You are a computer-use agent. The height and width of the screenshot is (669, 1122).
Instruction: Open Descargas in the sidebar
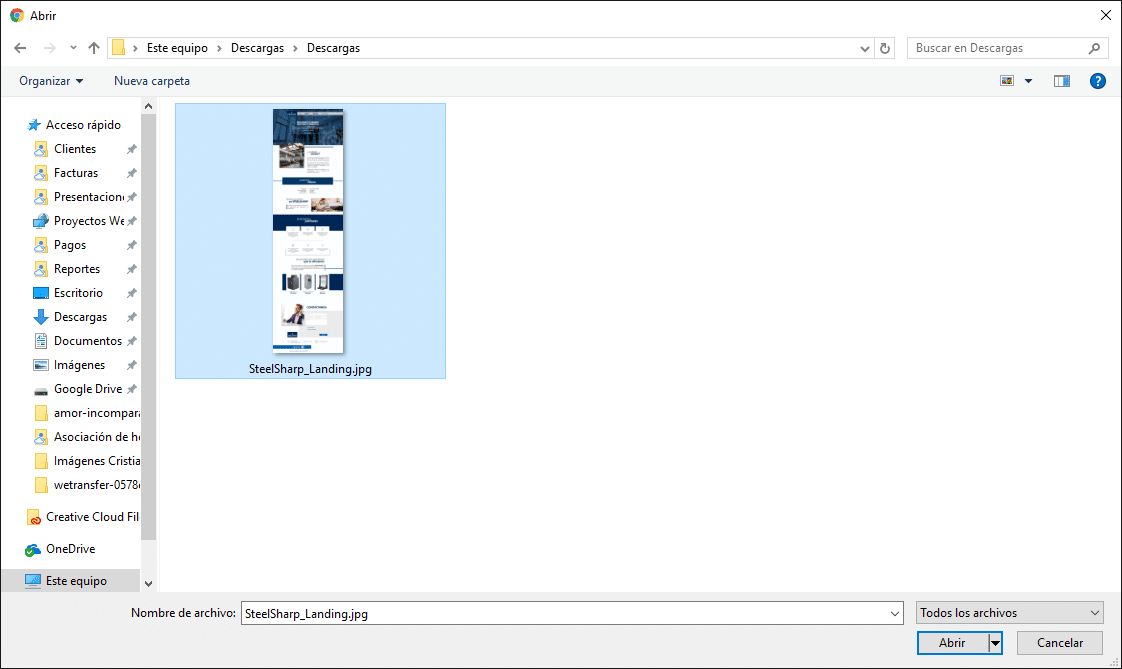tap(80, 317)
